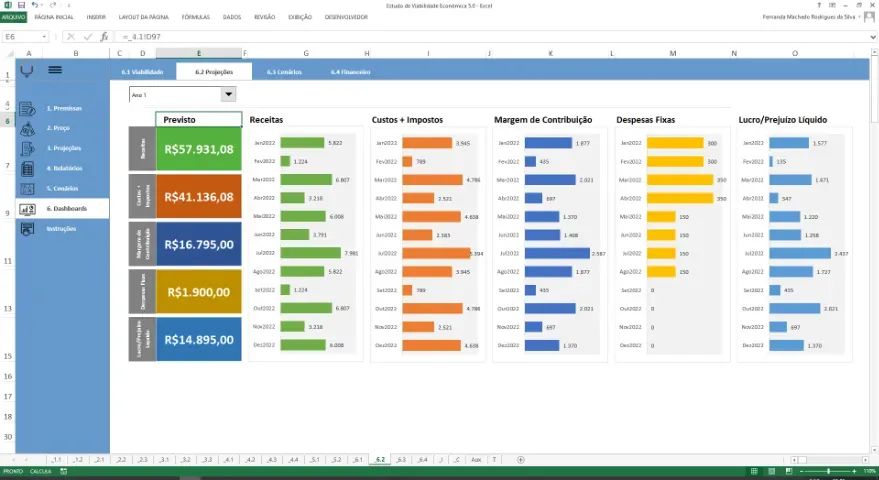Switch to the LAYOUT DA PÁGINA tab
Viewport: 879px width, 480px height.
tap(144, 17)
